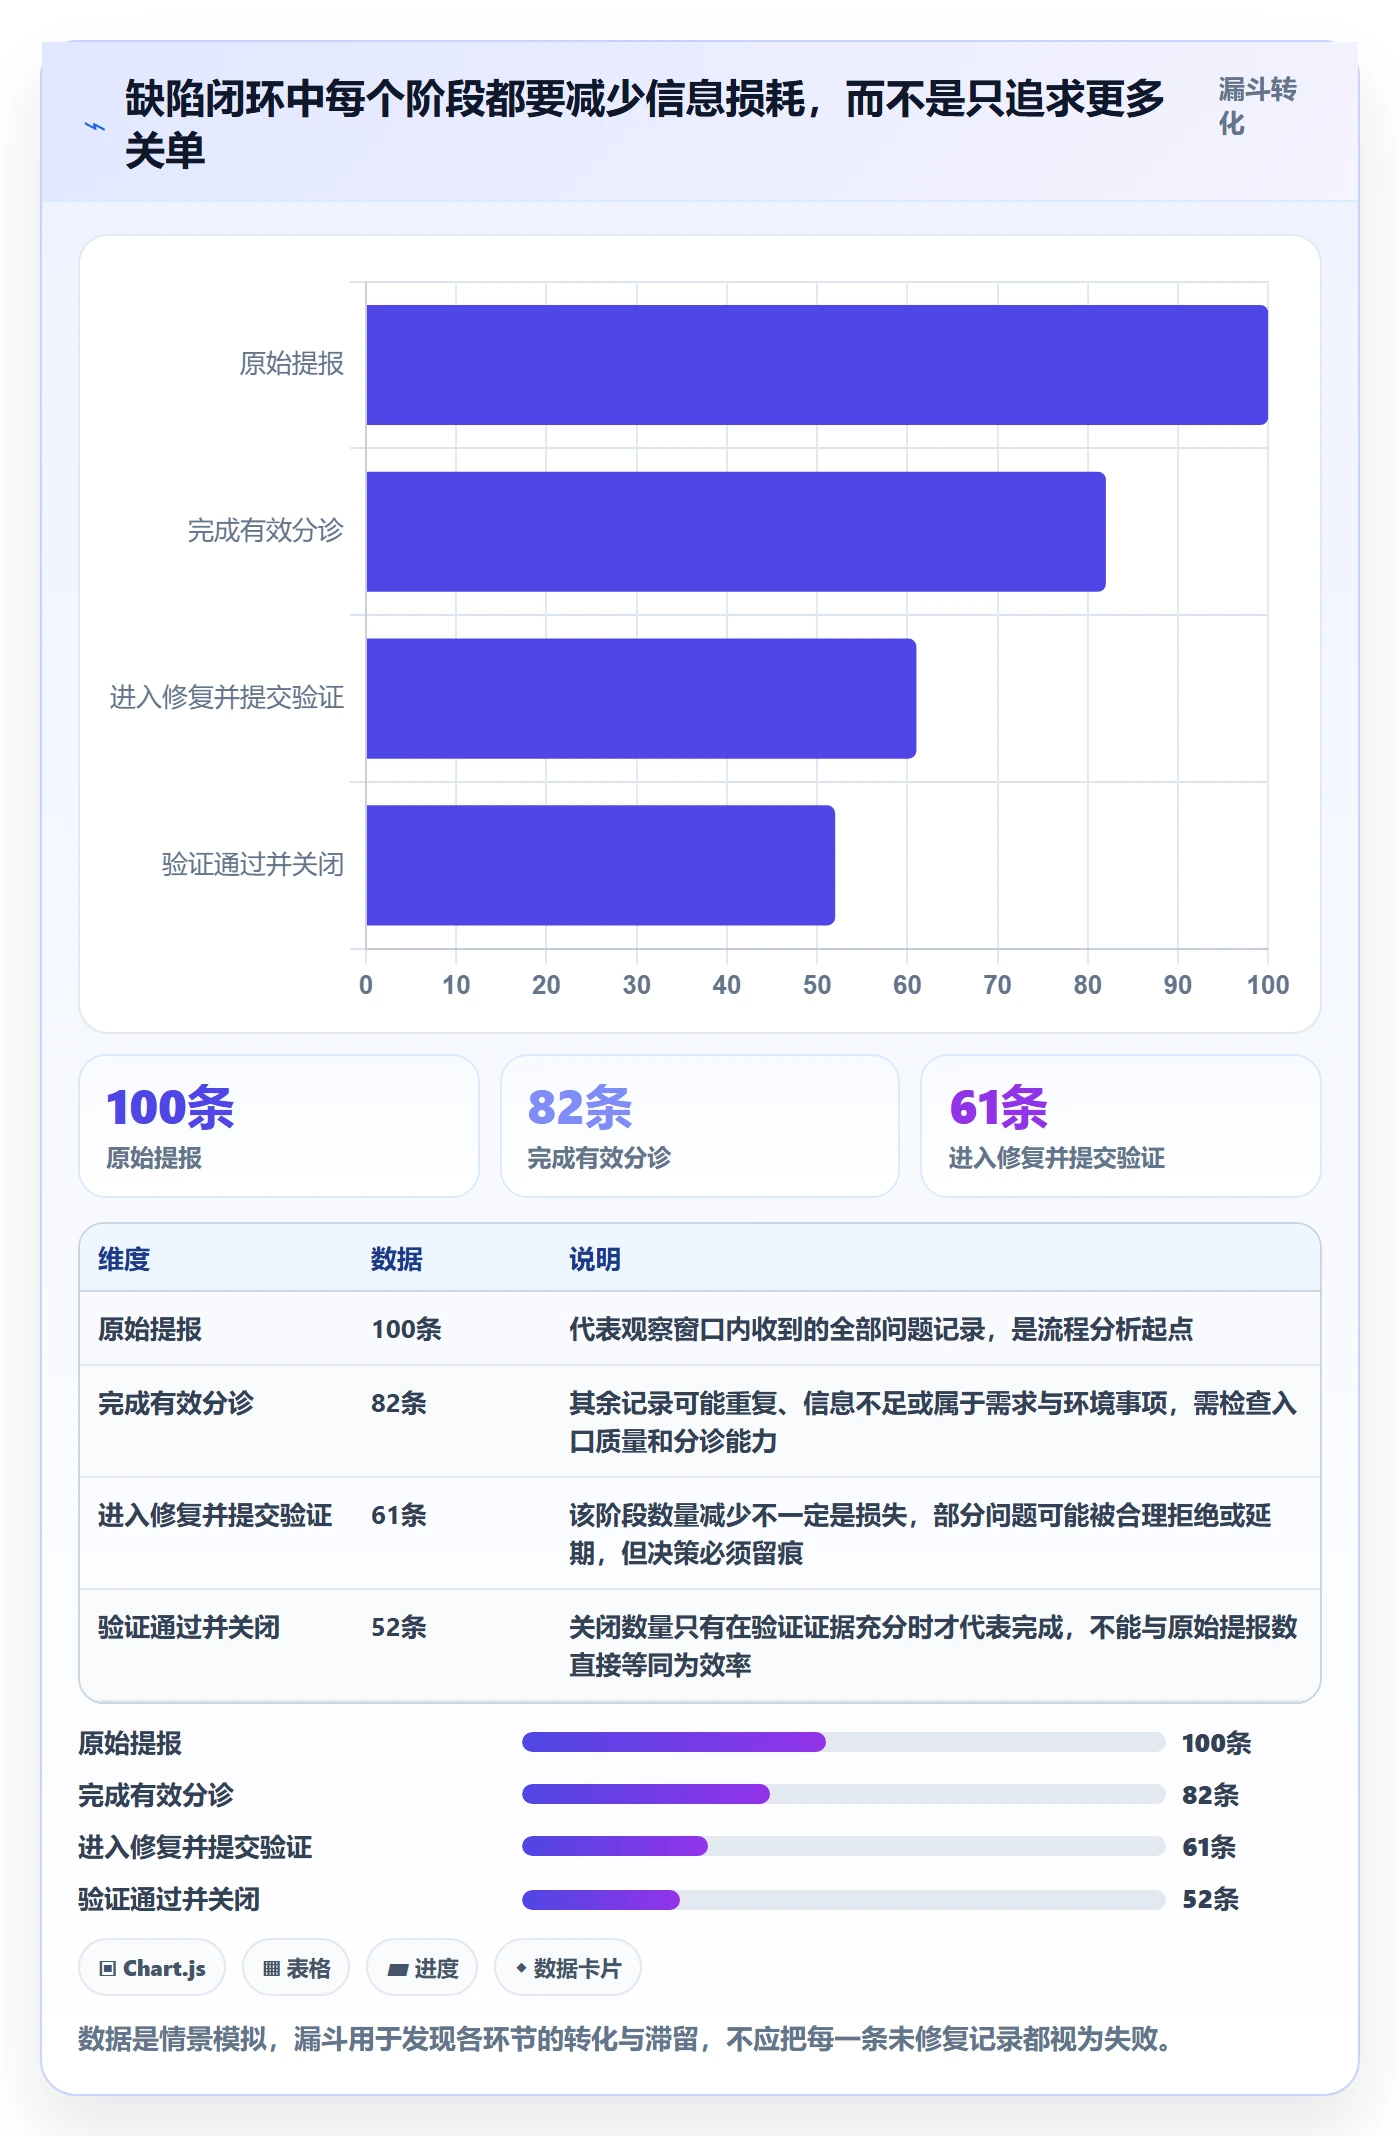Click the 完成有效分诊 progress bar showing 82条
This screenshot has height=2136, width=1400.
pyautogui.click(x=844, y=1794)
